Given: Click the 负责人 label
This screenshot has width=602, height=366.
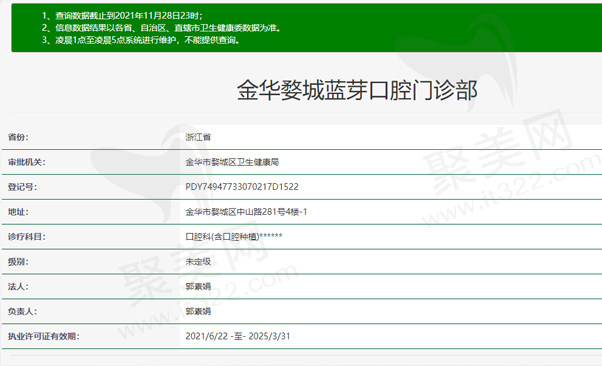Looking at the screenshot, I should (x=22, y=311).
